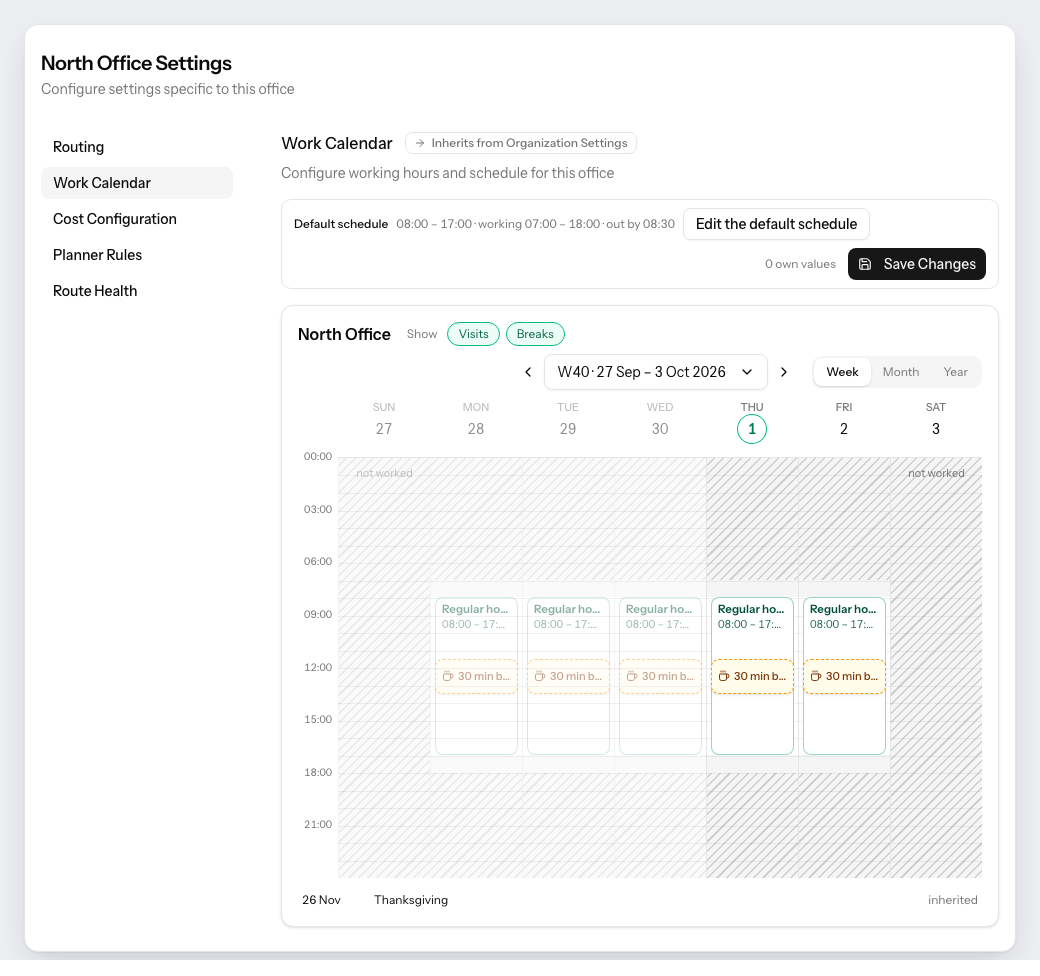Select Friday 2 column header
Image resolution: width=1040 pixels, height=976 pixels.
point(844,420)
